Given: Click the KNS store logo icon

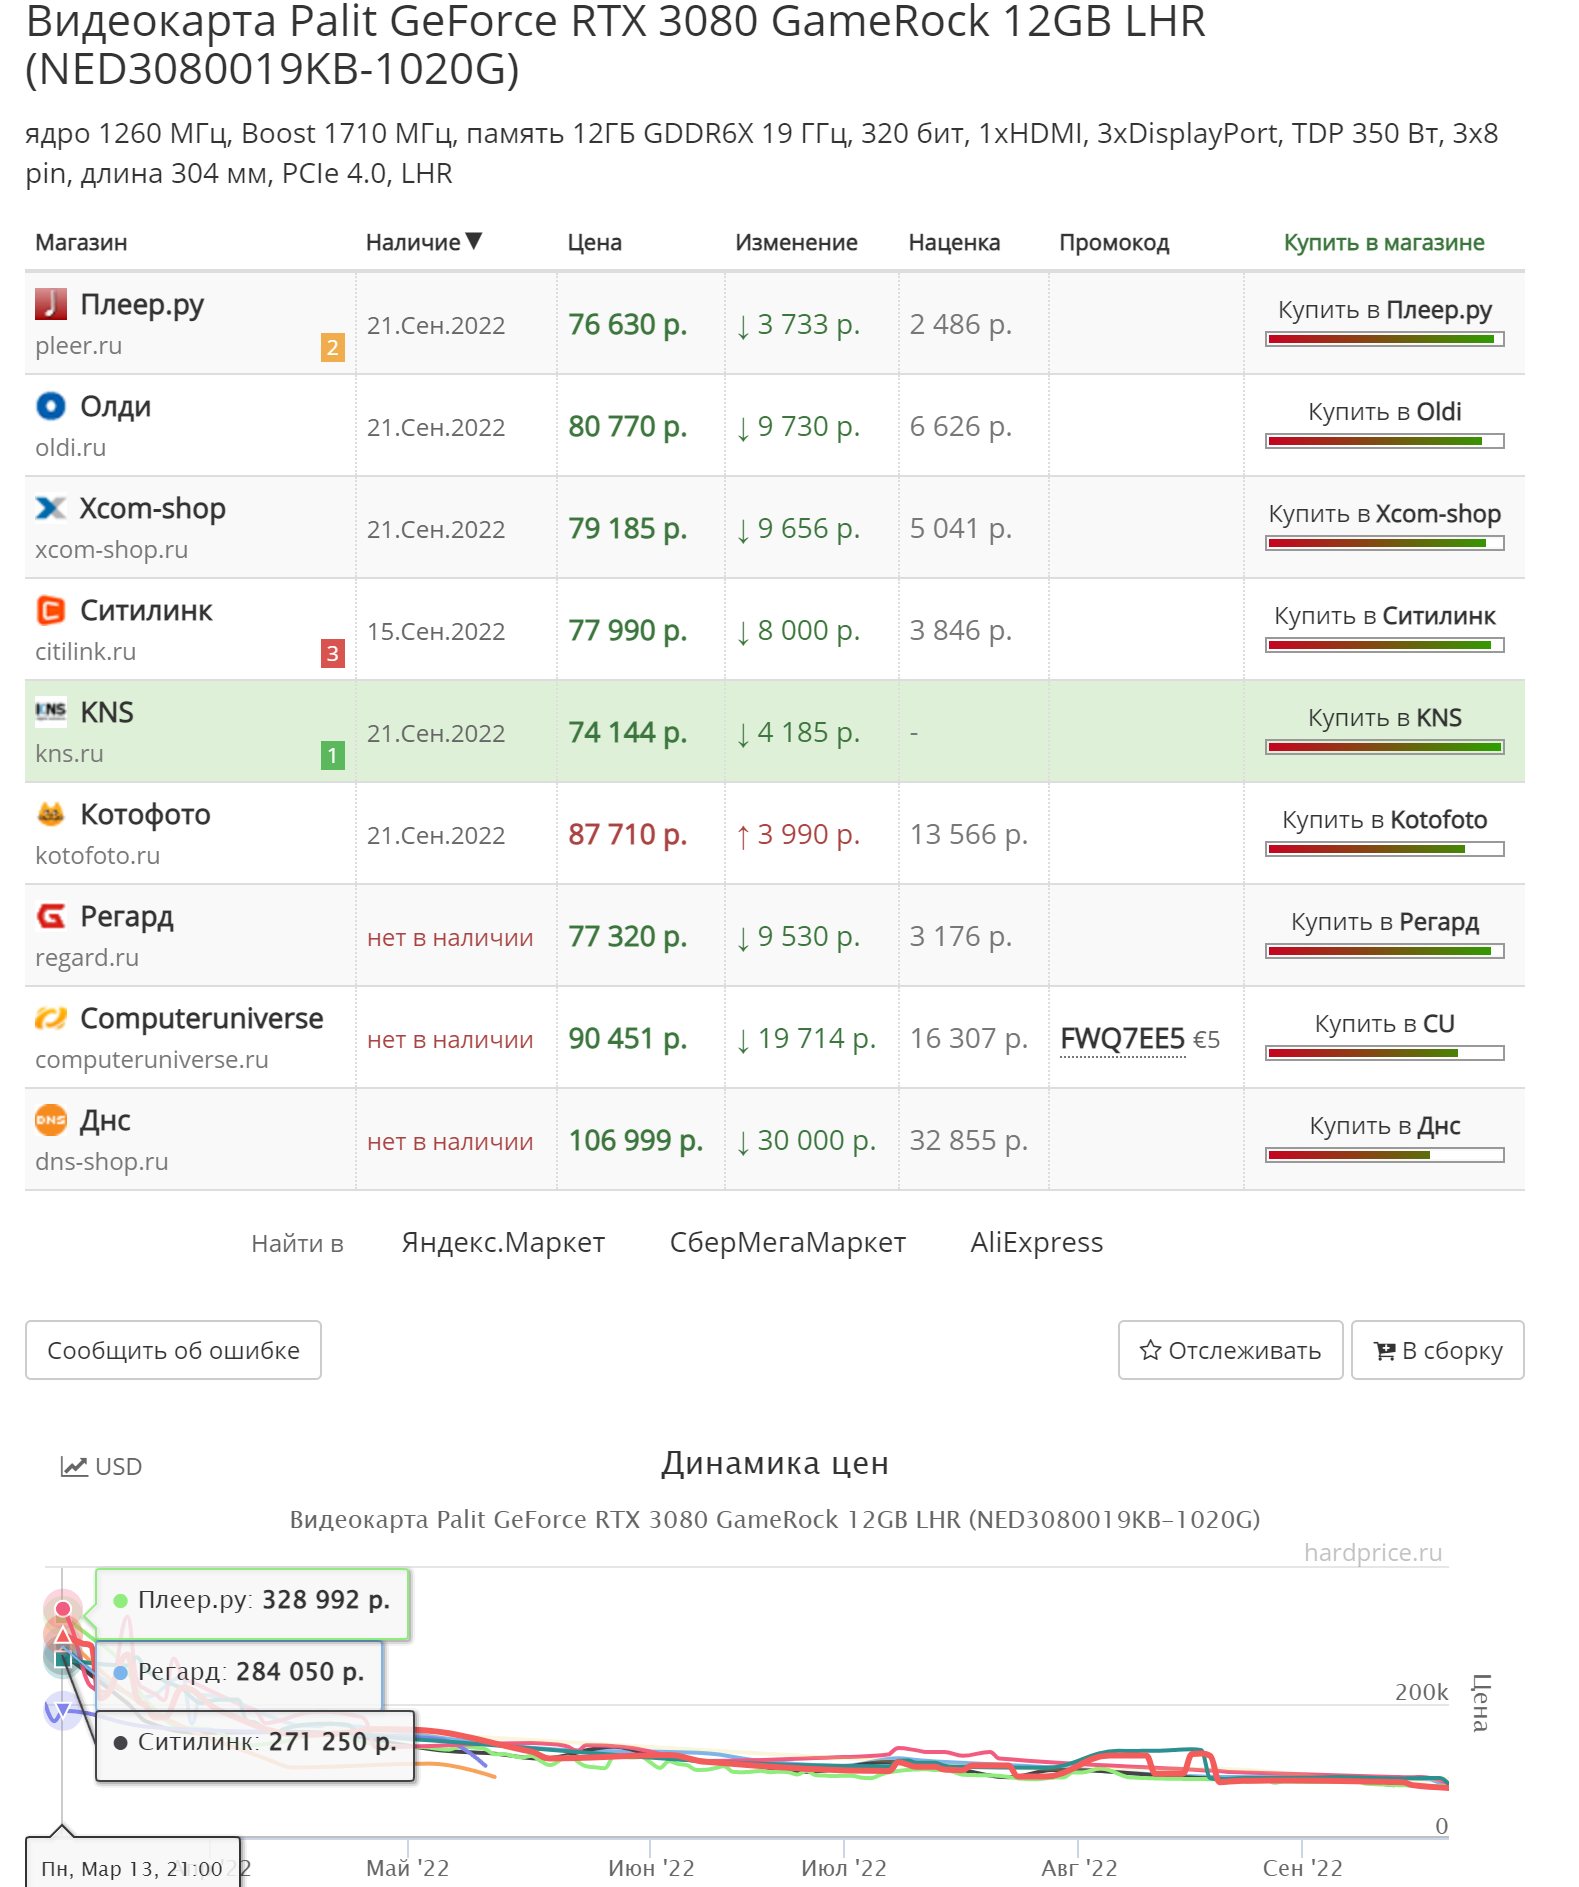Looking at the screenshot, I should (x=51, y=711).
